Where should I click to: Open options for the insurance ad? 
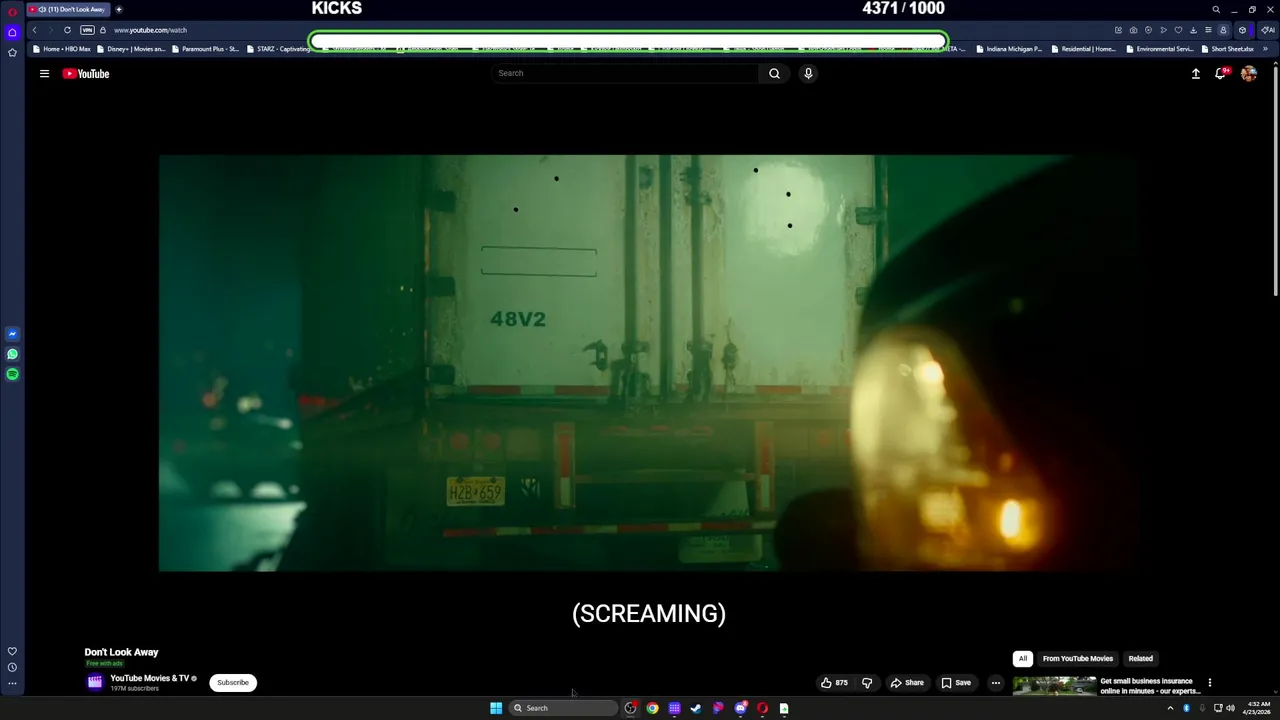click(1209, 683)
